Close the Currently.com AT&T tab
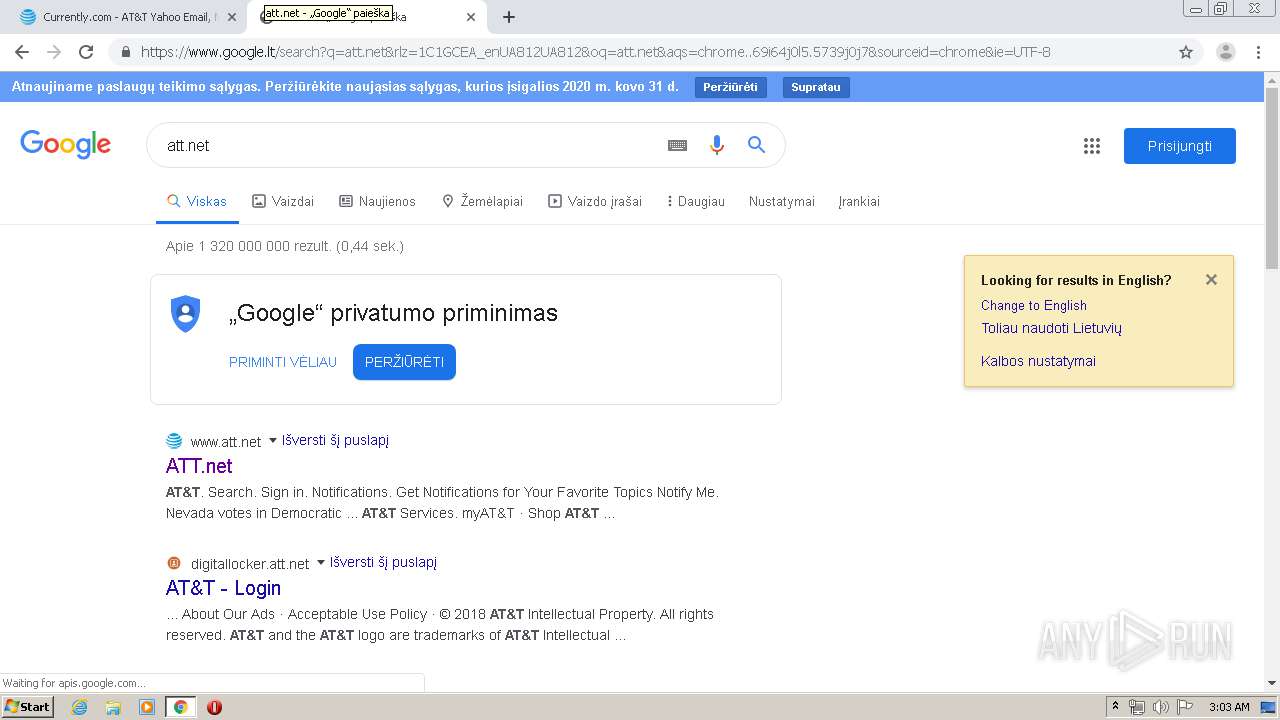This screenshot has height=720, width=1280. [x=232, y=17]
